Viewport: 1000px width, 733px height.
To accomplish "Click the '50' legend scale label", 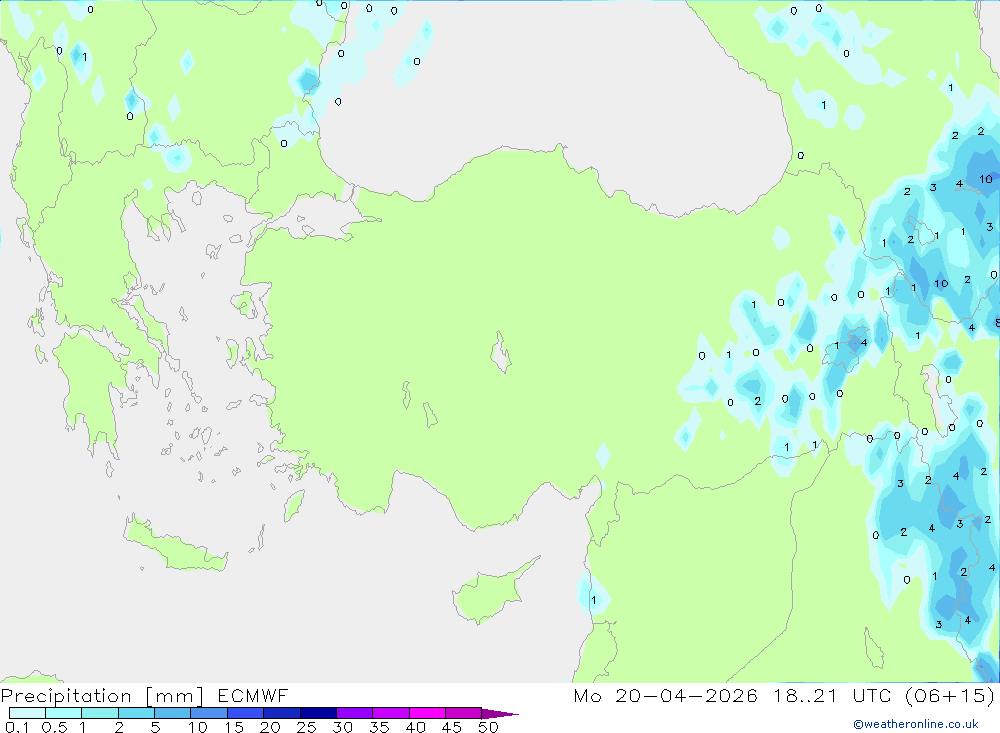I will point(488,727).
